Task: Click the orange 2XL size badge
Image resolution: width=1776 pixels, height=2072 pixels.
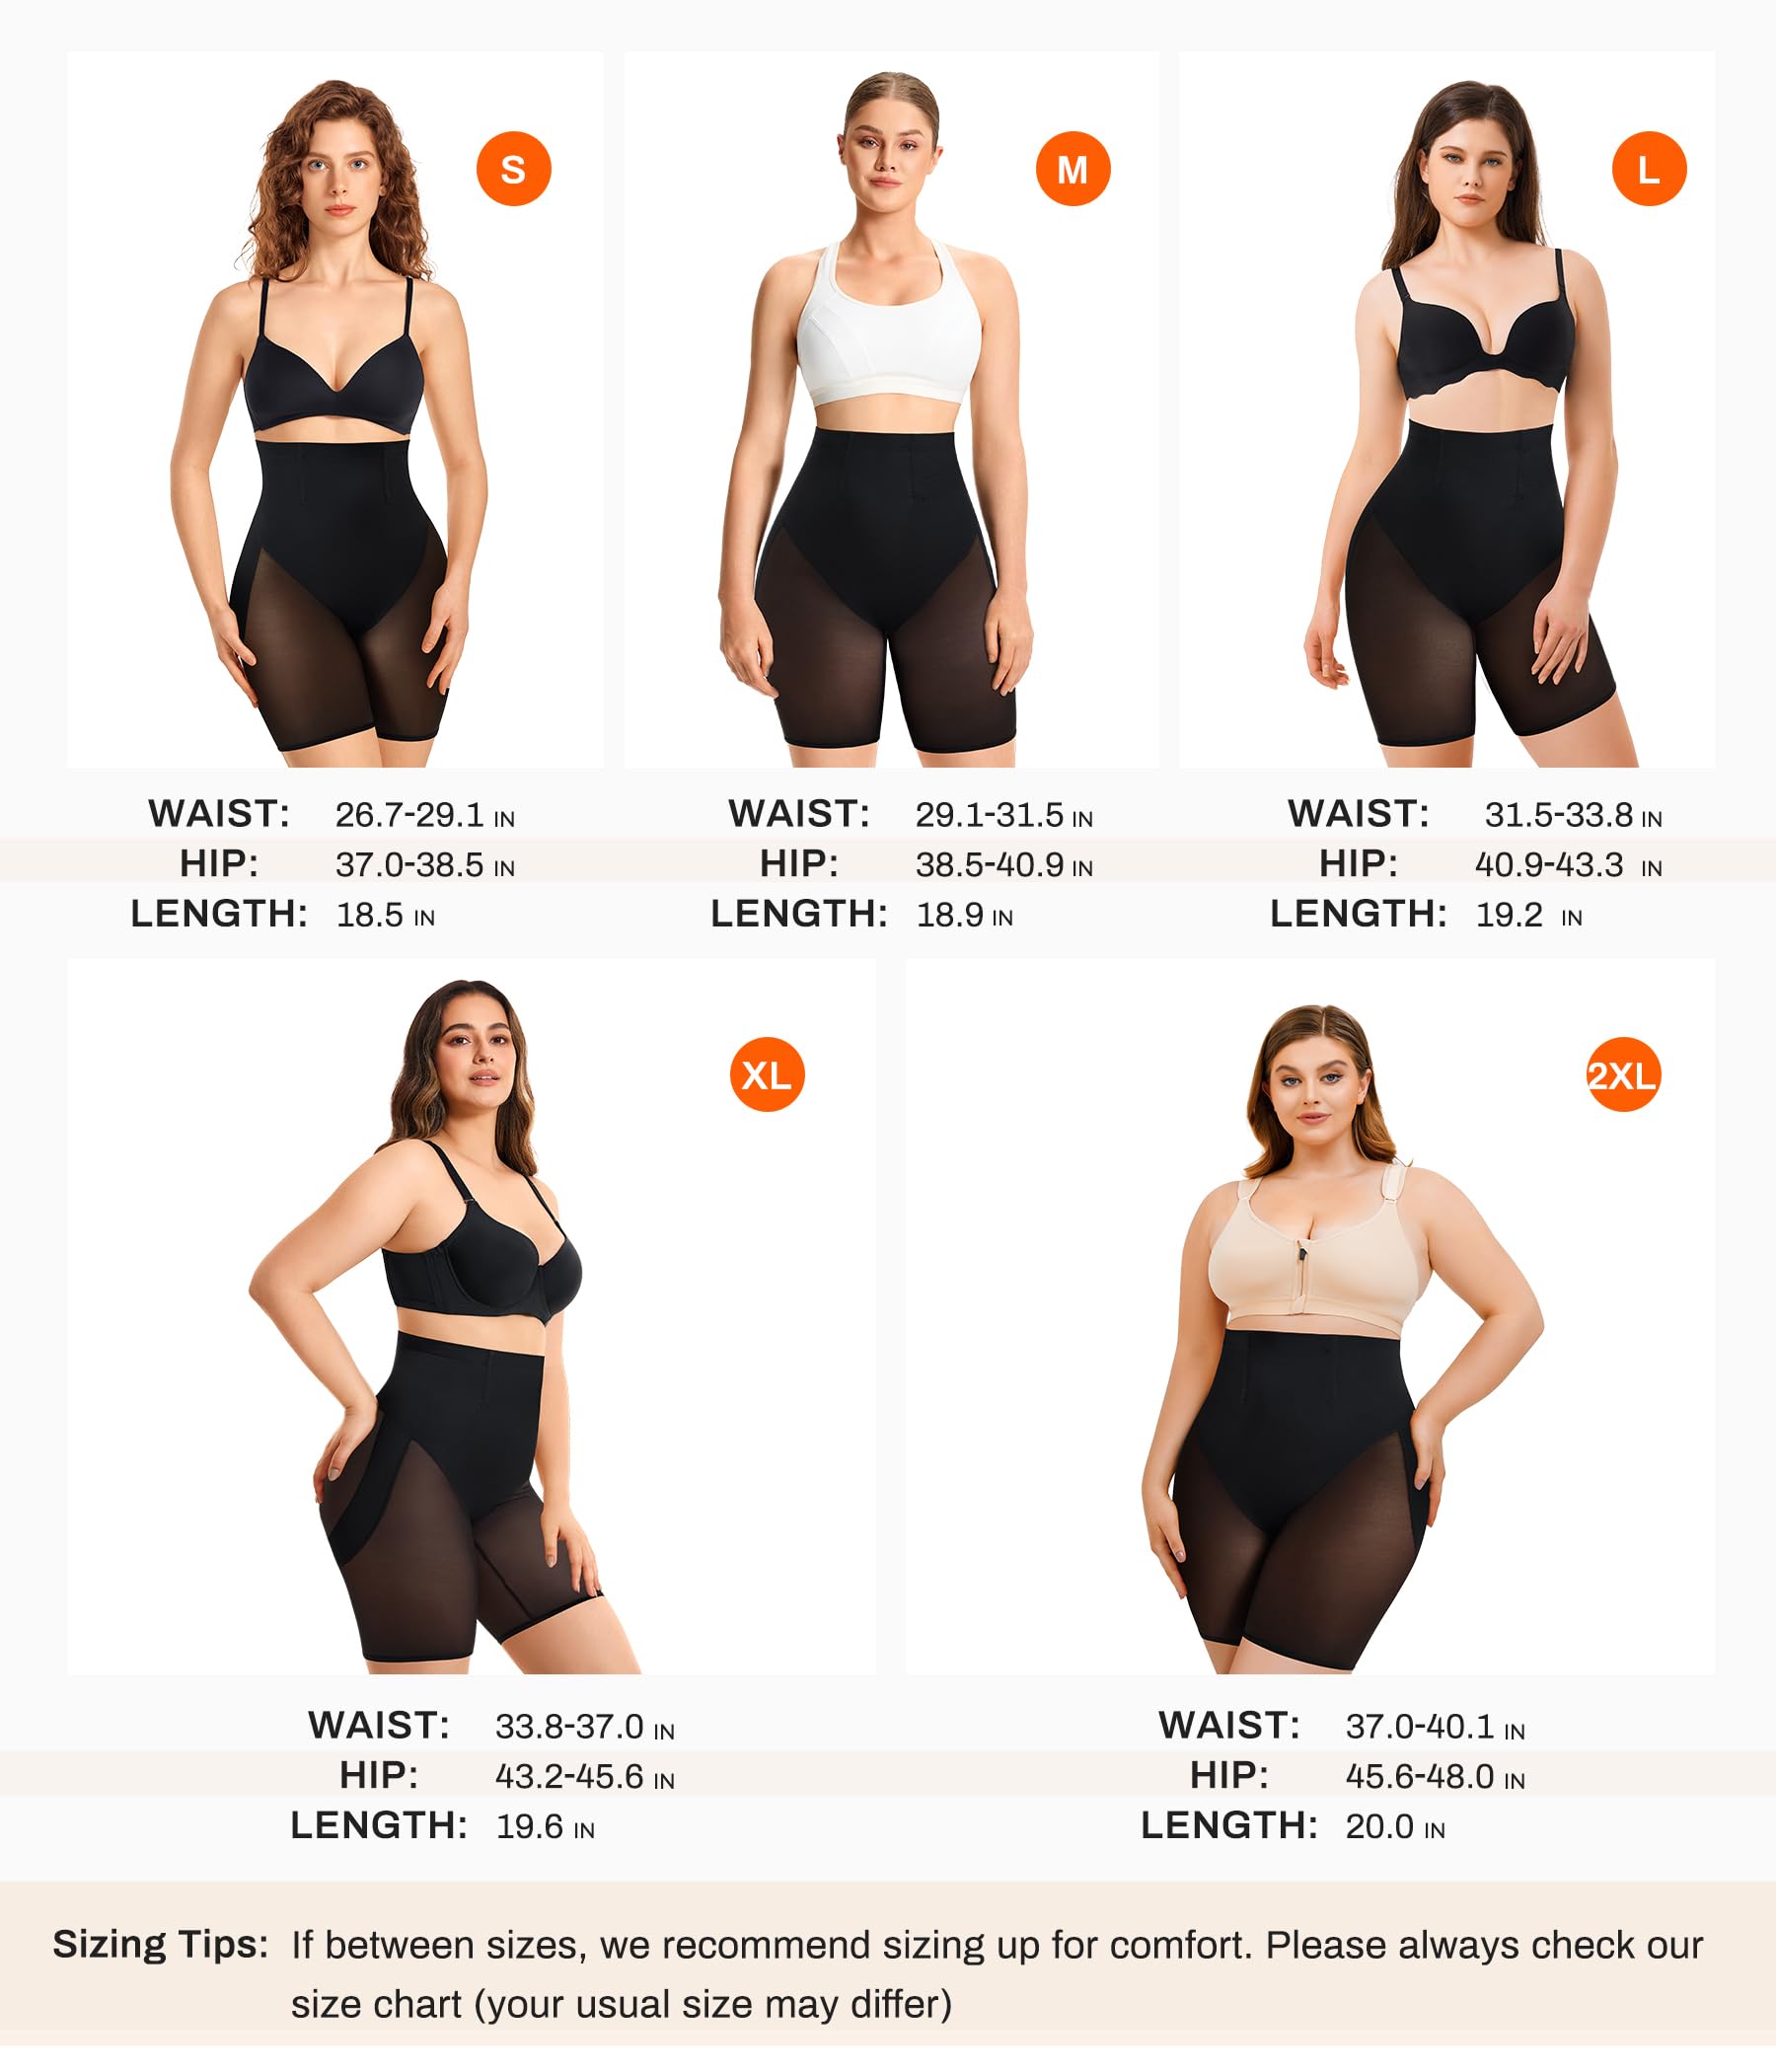Action: tap(1623, 1075)
